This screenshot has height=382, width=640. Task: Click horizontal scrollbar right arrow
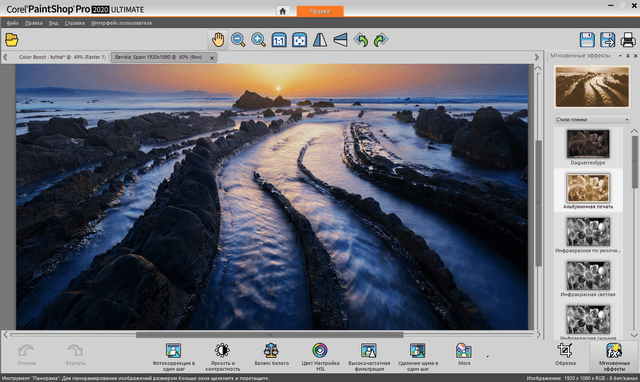538,335
